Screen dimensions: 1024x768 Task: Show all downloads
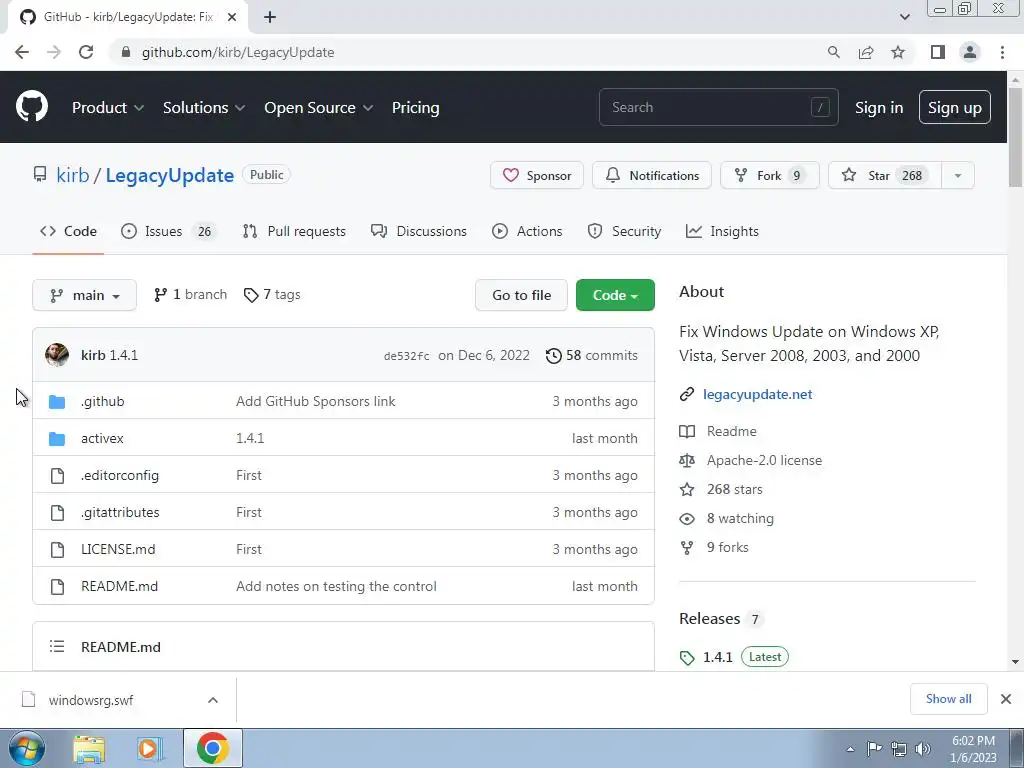[x=948, y=699]
